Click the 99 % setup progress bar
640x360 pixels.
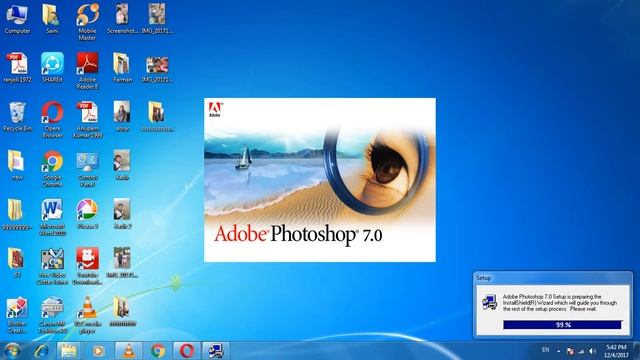point(562,325)
